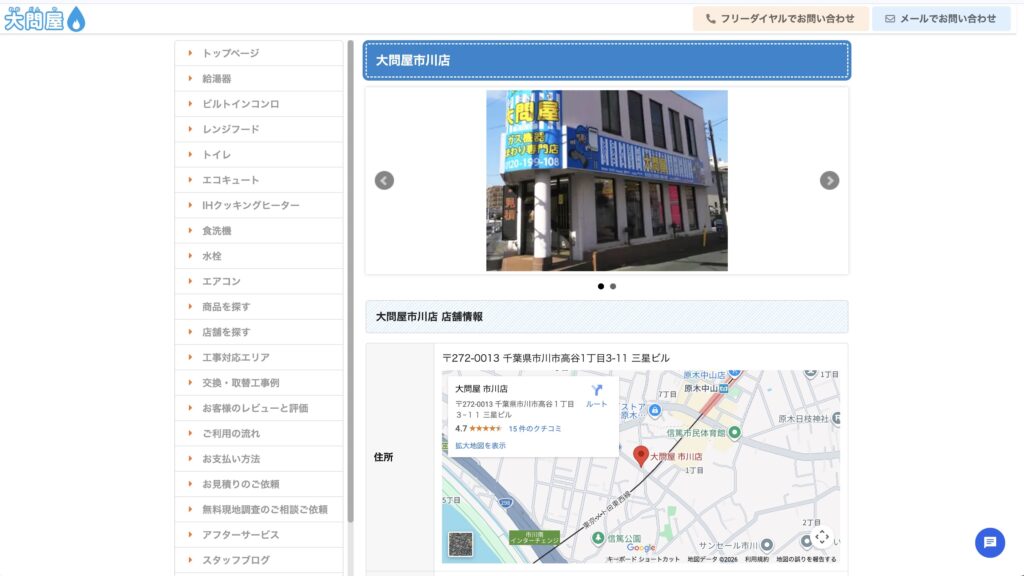Open the blue chat bubble widget
Image resolution: width=1024 pixels, height=576 pixels.
(x=989, y=542)
